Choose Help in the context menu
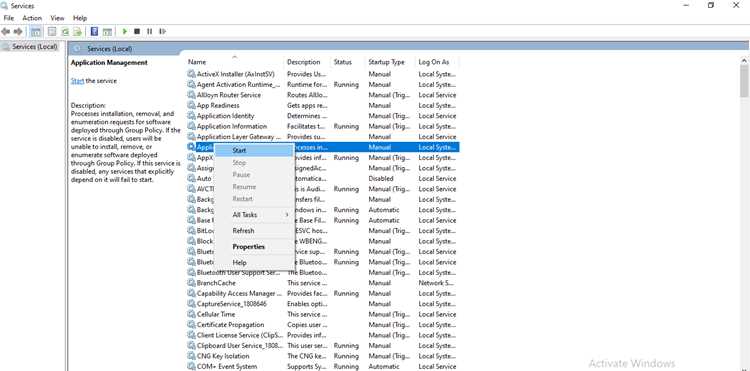 click(254, 263)
